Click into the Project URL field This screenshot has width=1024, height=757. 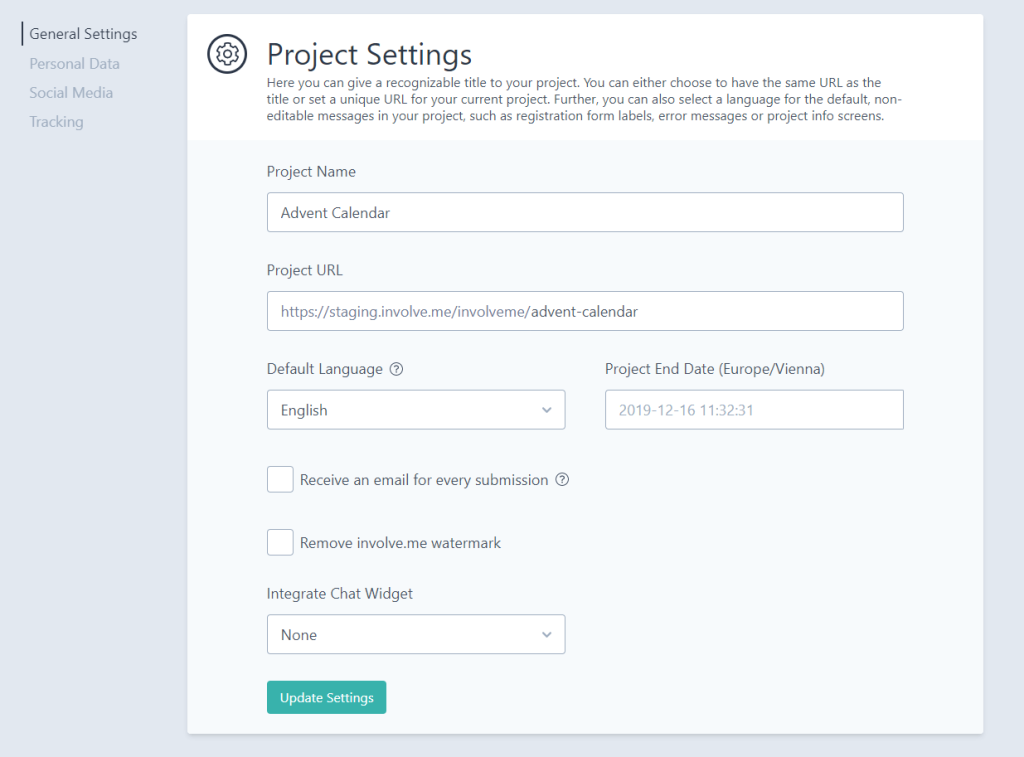click(x=585, y=311)
